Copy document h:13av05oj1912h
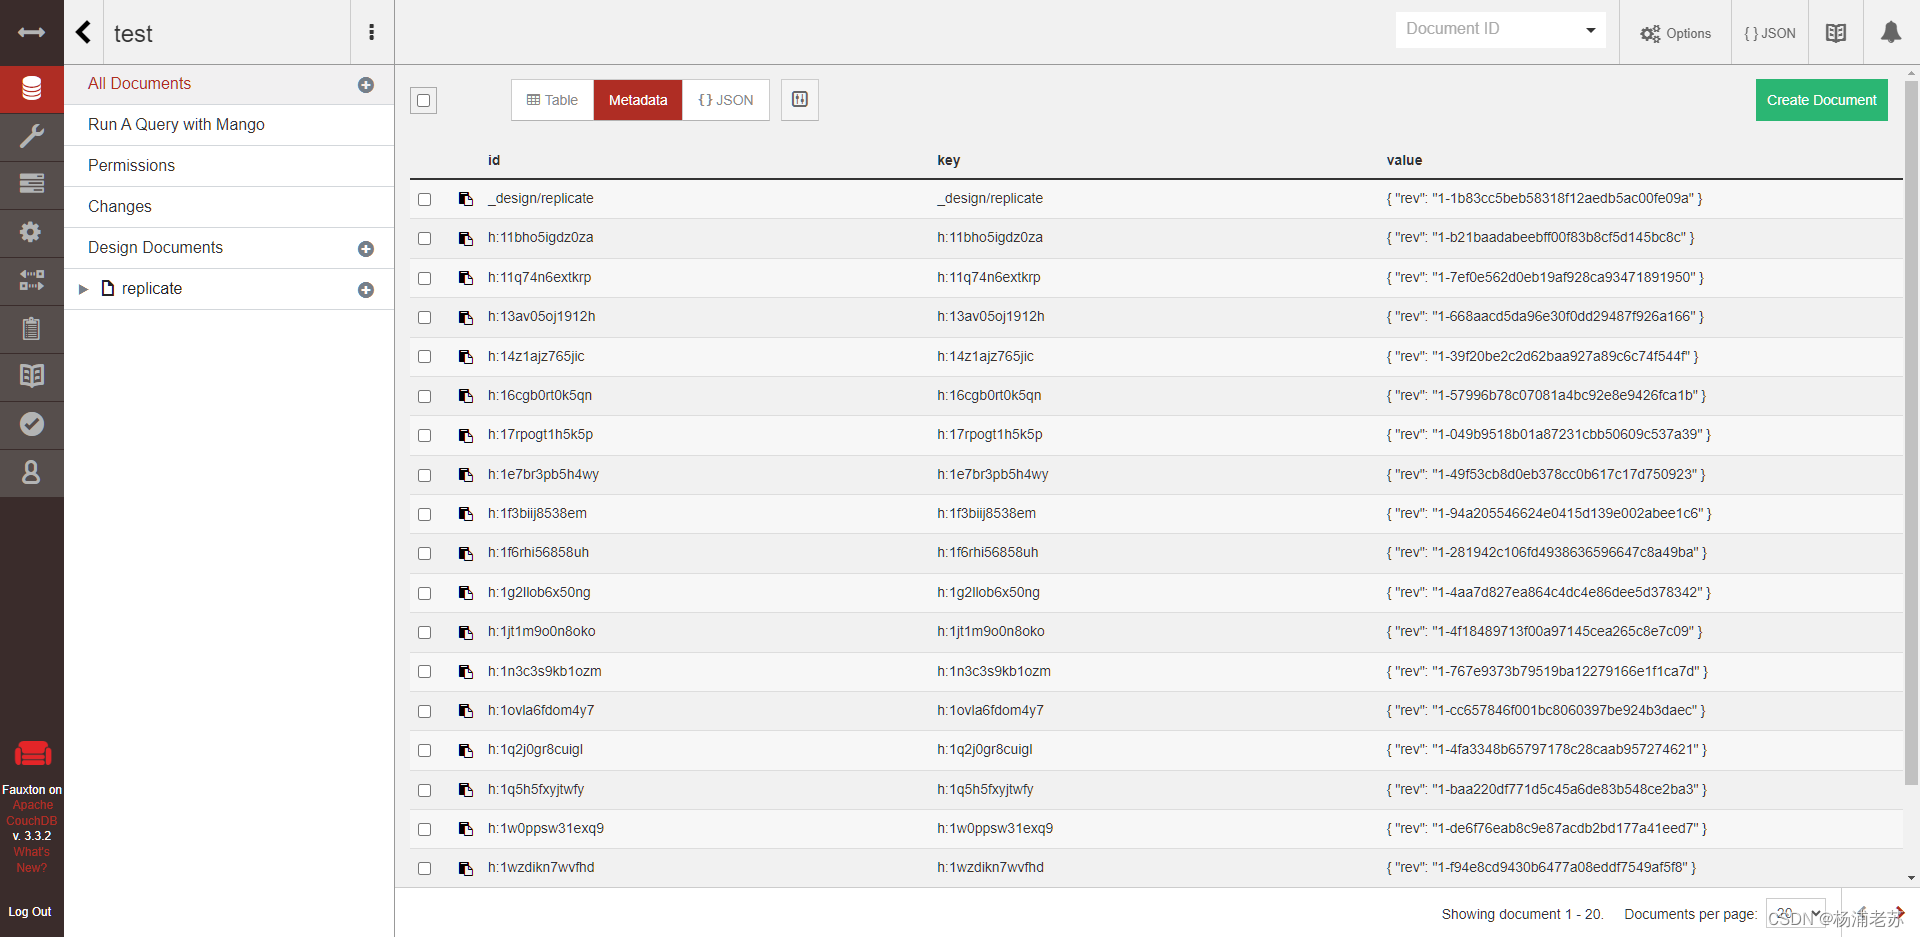The image size is (1920, 937). [465, 317]
